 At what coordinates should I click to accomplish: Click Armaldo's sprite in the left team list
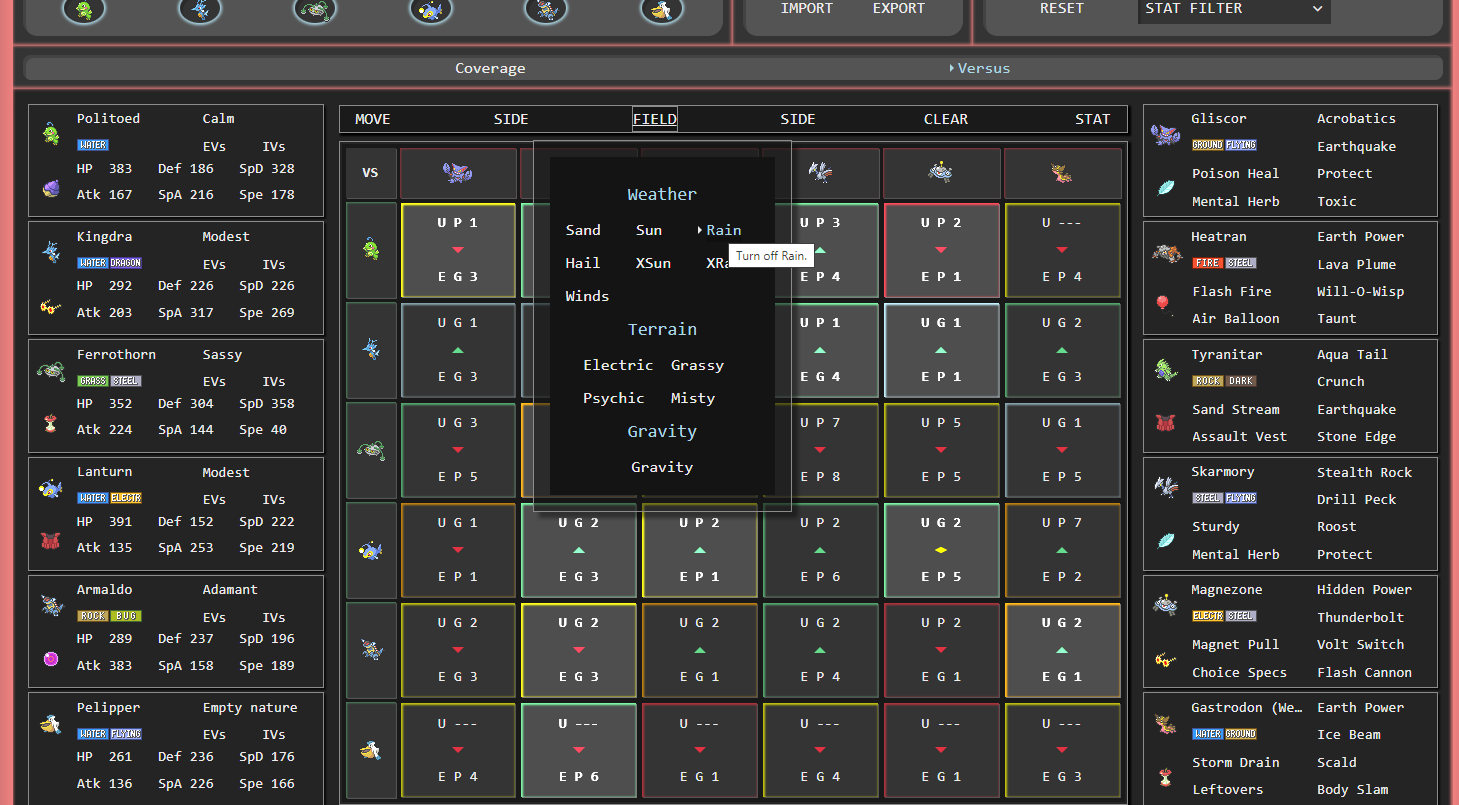[51, 605]
